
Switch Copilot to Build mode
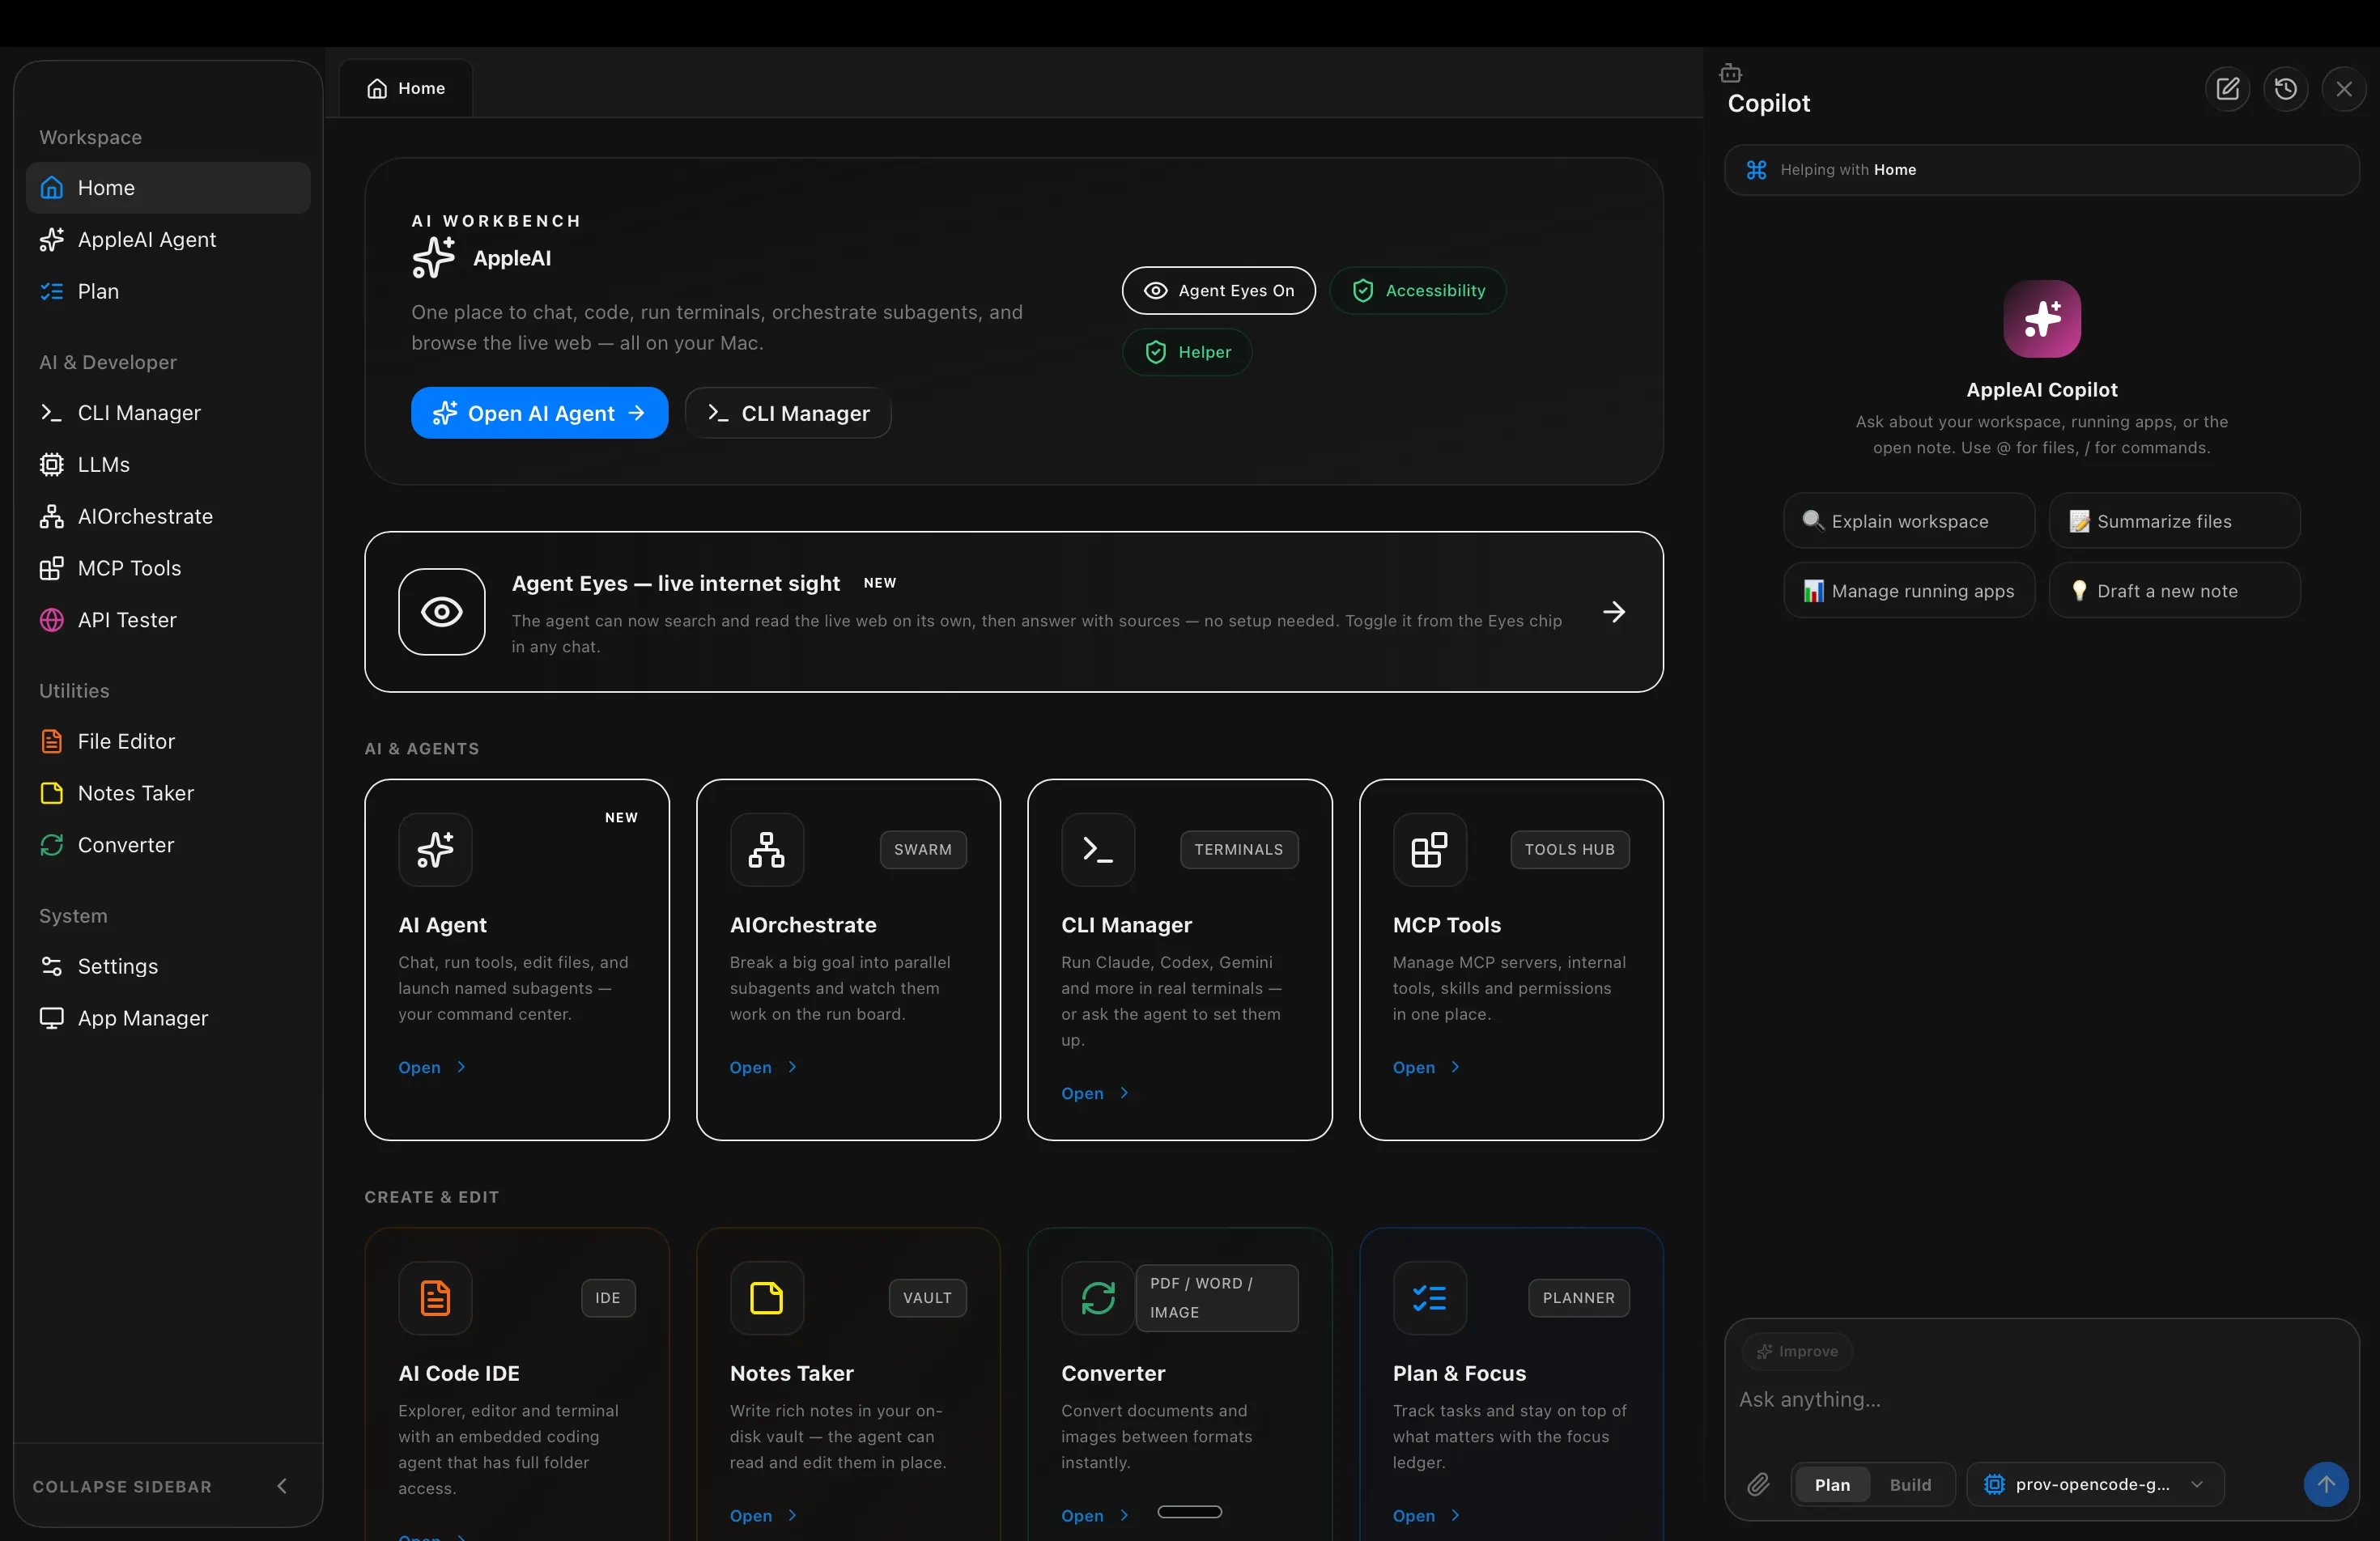click(1909, 1484)
